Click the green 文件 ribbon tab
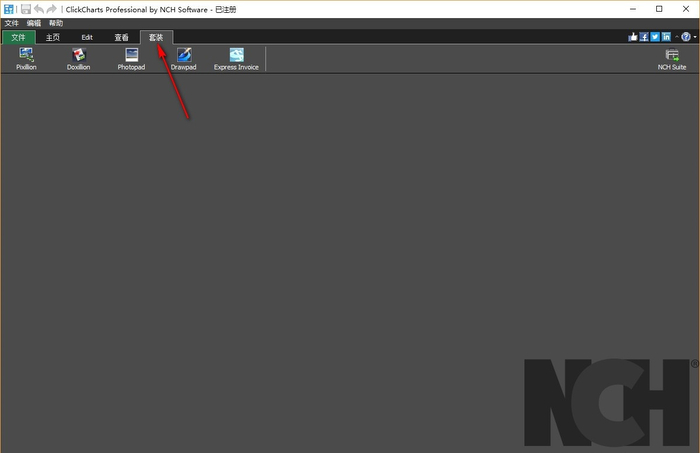This screenshot has width=700, height=453. click(18, 37)
